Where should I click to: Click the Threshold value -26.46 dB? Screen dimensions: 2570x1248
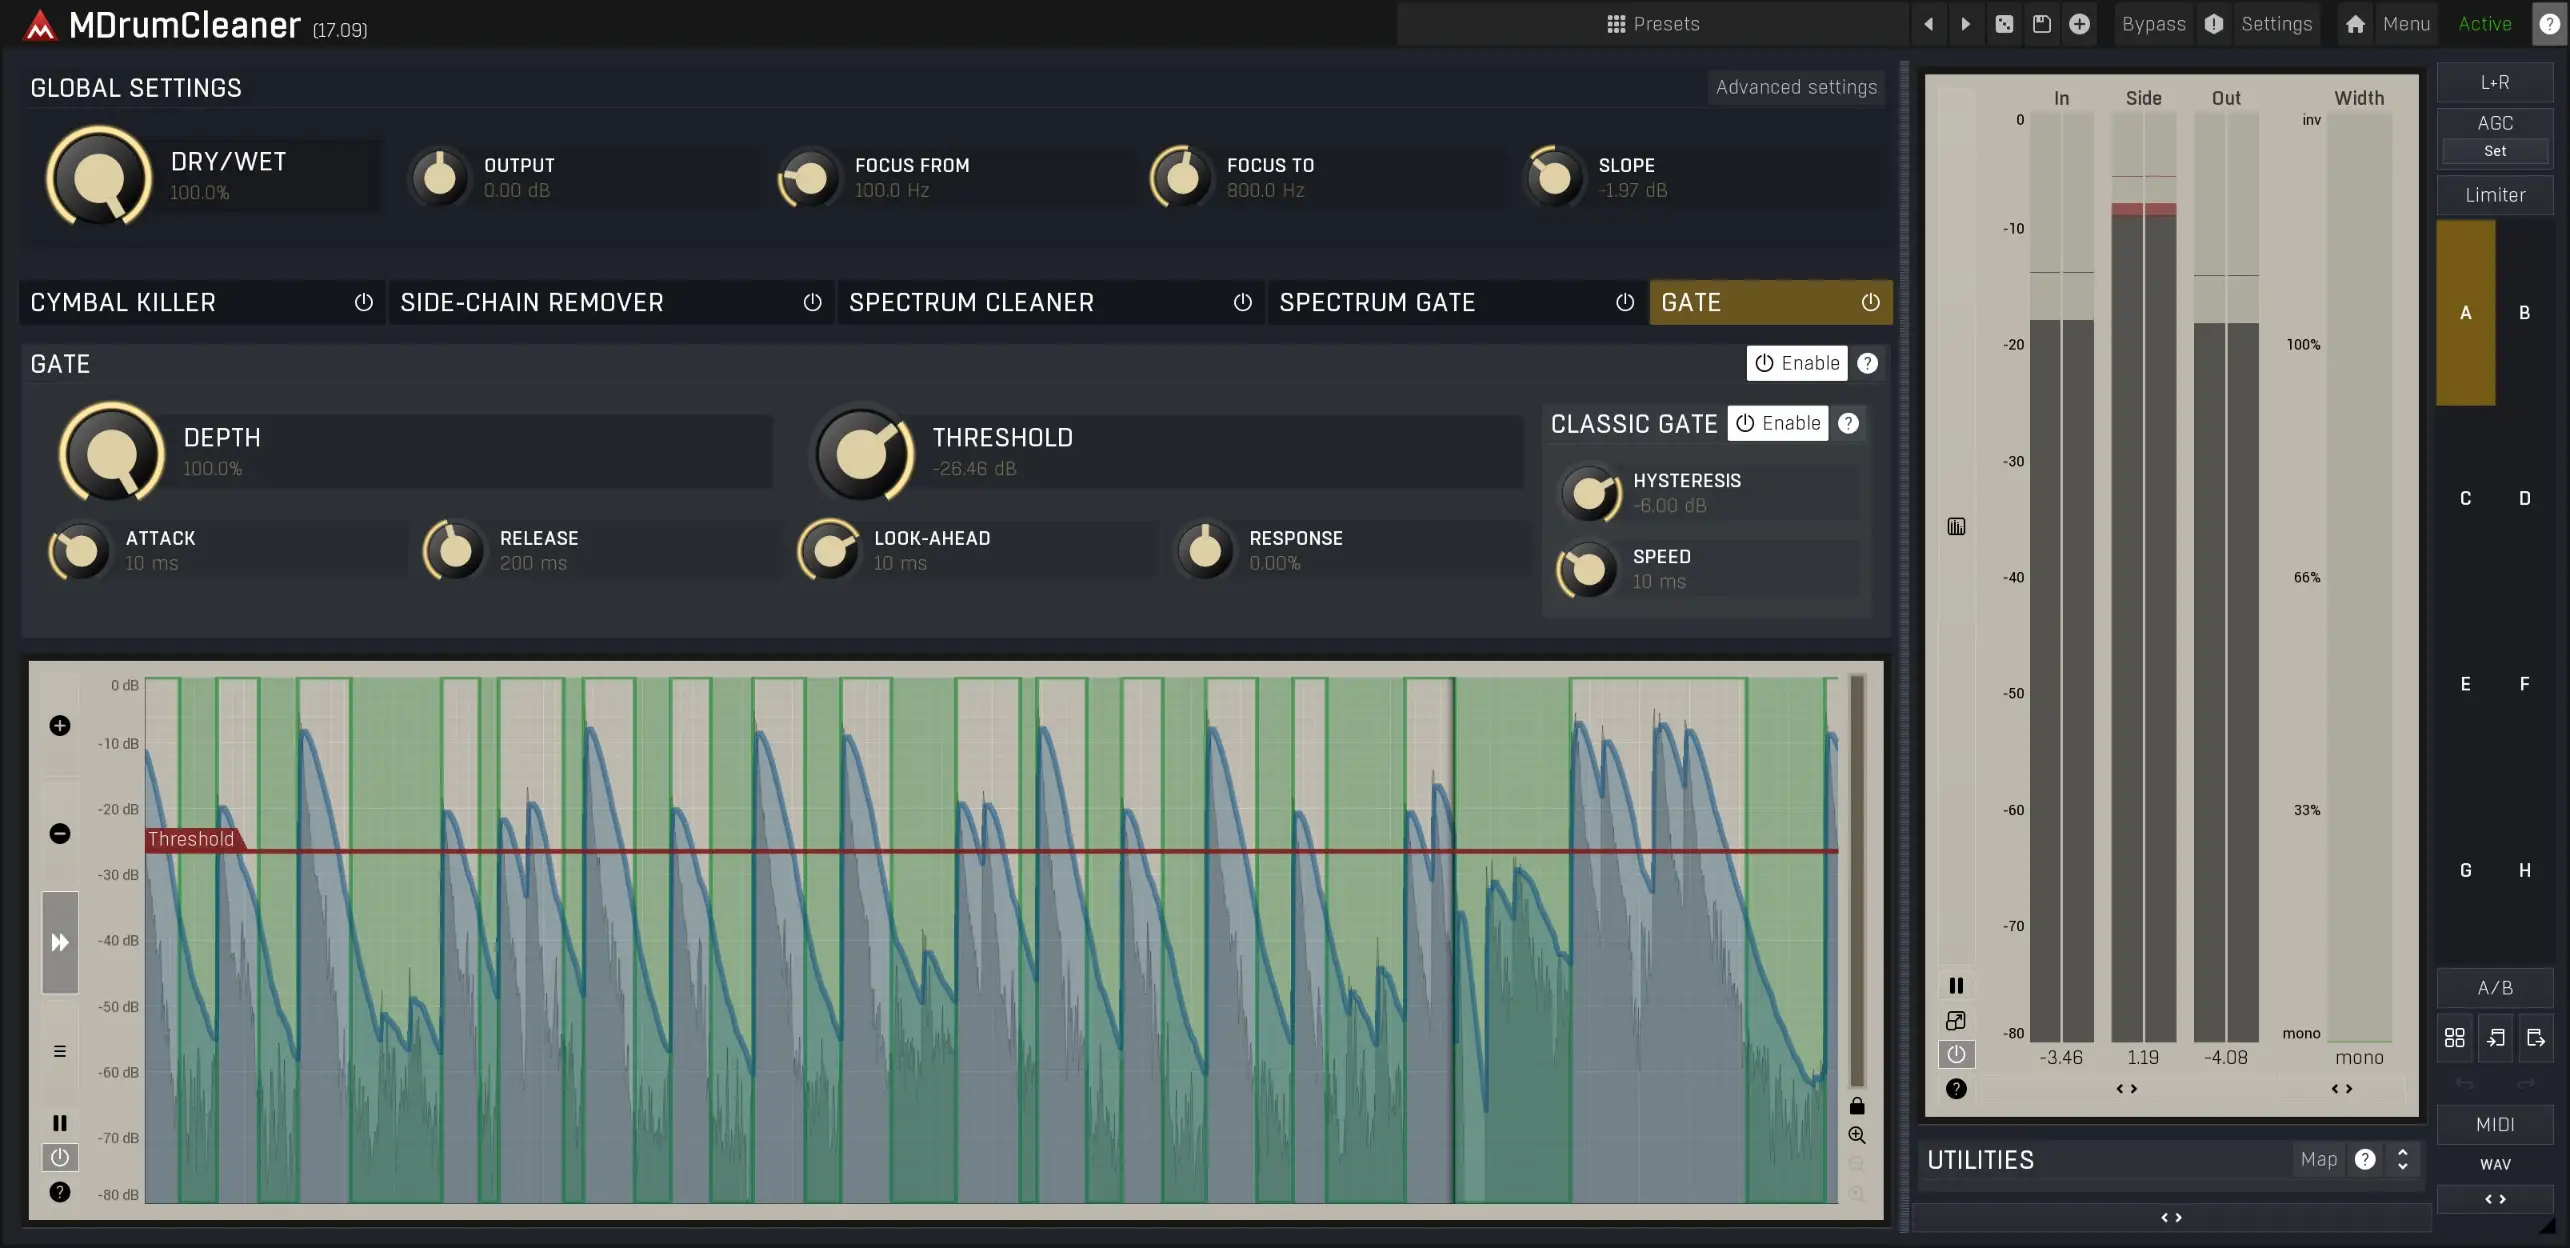click(974, 469)
